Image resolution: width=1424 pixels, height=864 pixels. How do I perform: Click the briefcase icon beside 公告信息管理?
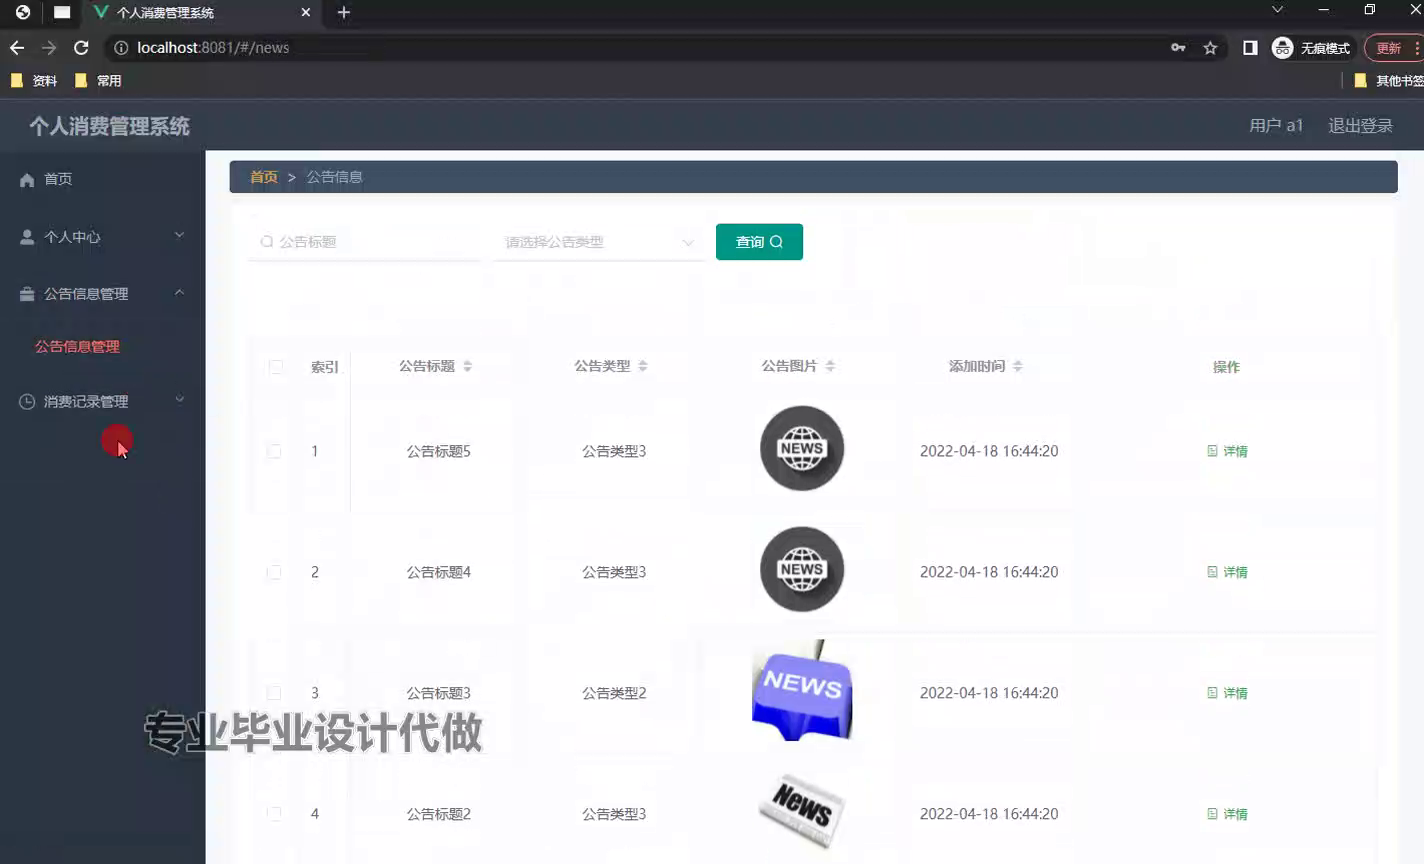click(27, 294)
